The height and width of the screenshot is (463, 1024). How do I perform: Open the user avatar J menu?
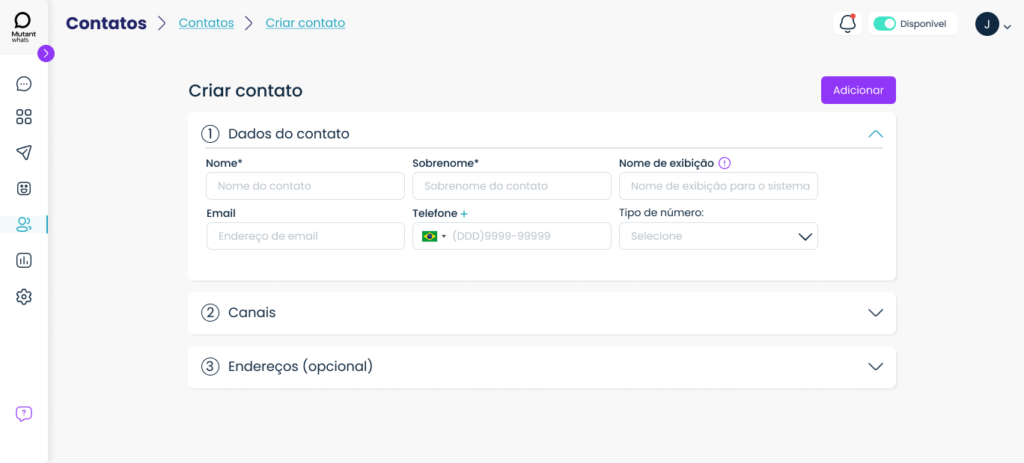pyautogui.click(x=993, y=24)
